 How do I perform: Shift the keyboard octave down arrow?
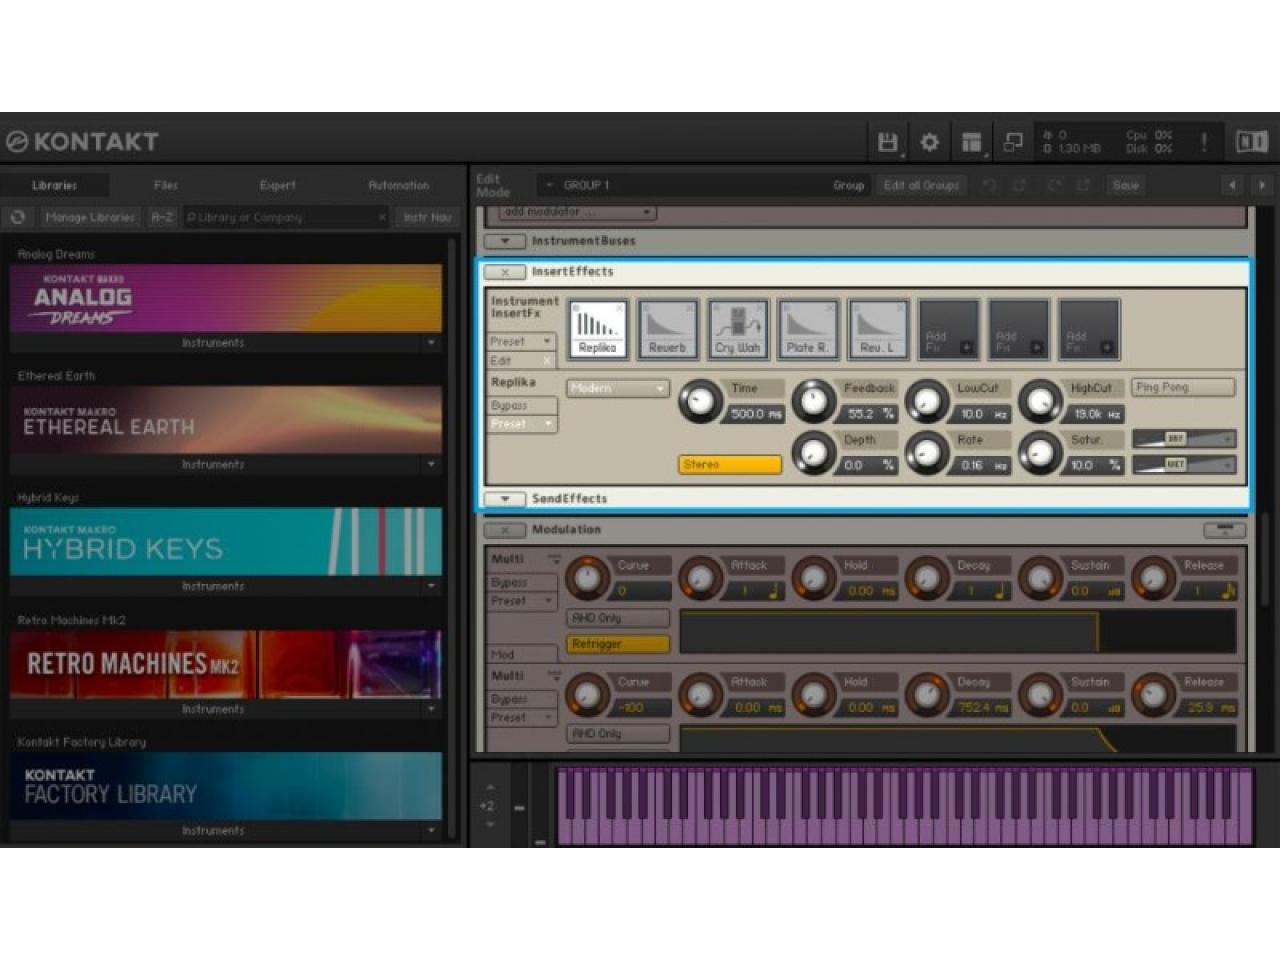(x=490, y=825)
